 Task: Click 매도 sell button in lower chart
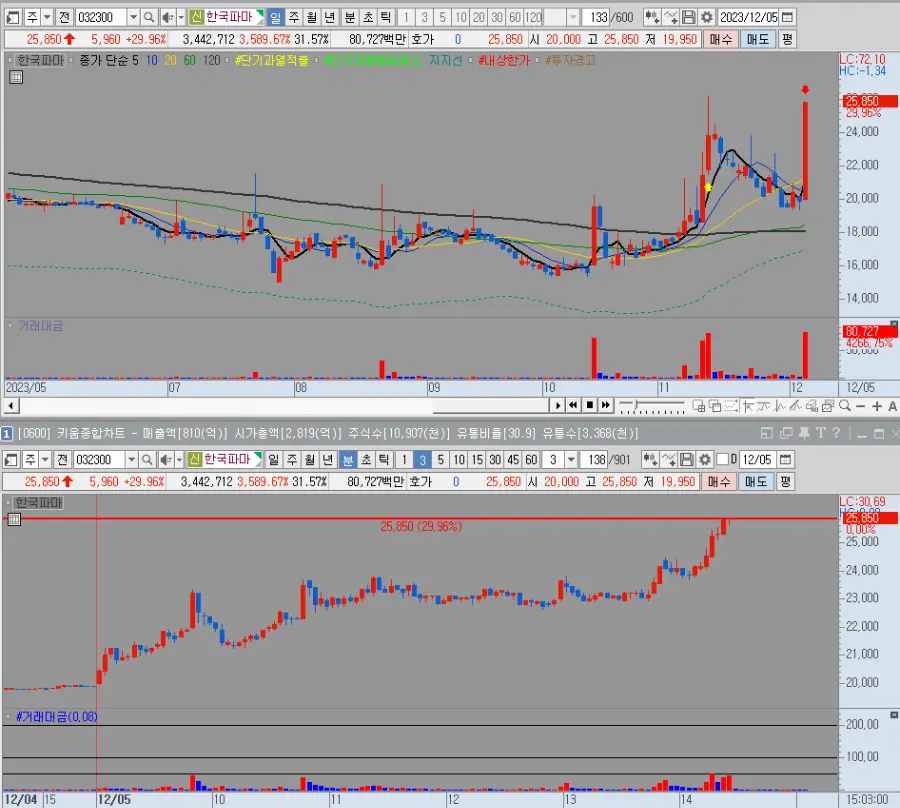click(755, 481)
